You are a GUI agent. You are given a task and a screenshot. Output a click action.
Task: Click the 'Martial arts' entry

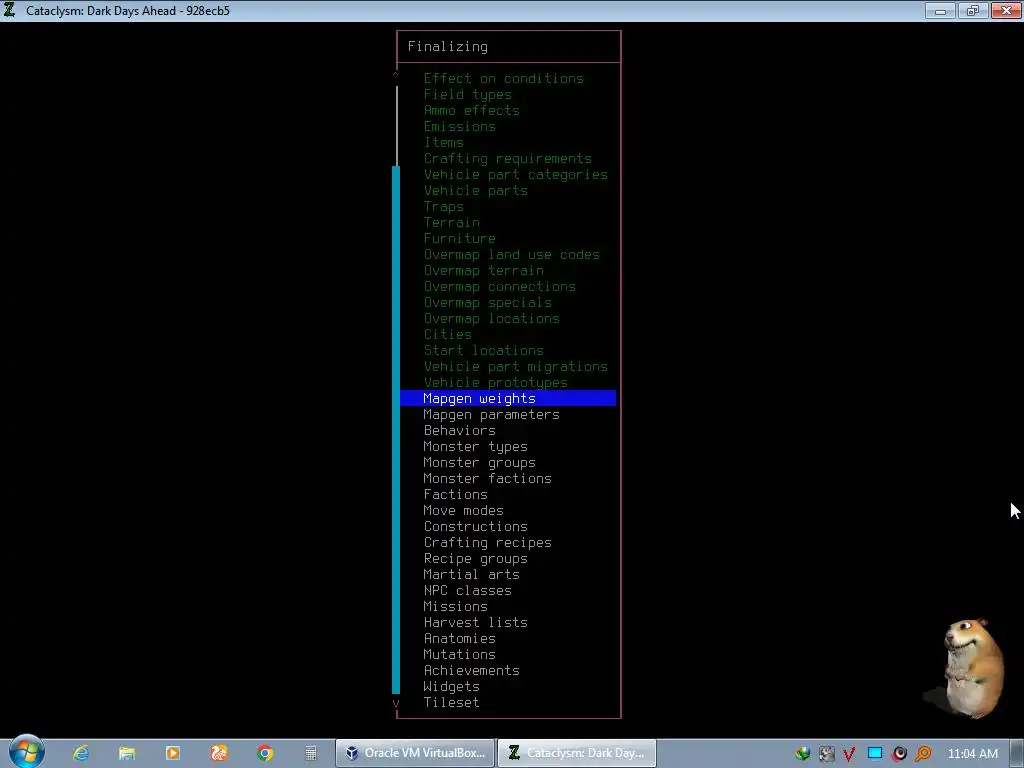tap(472, 575)
